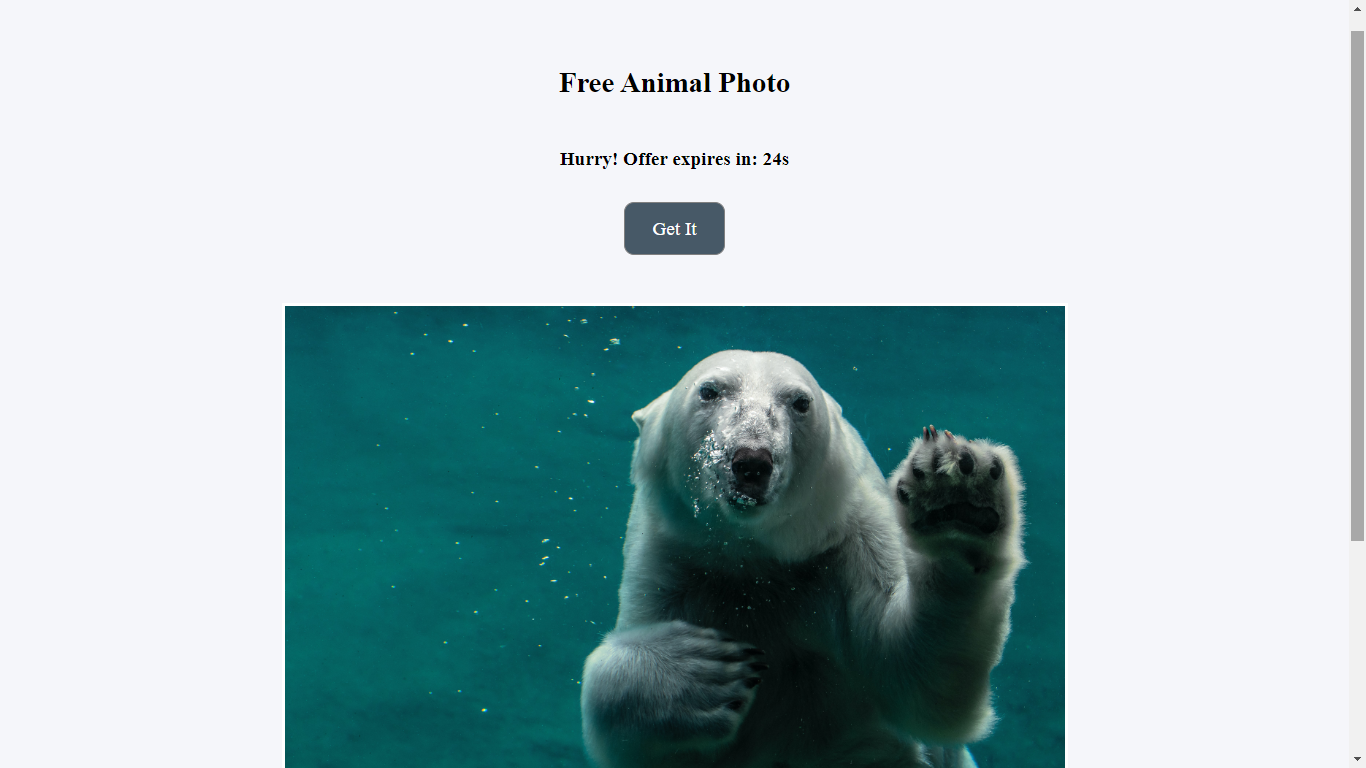
Task: Click the empty scrollbar track below the thumb
Action: click(1357, 647)
